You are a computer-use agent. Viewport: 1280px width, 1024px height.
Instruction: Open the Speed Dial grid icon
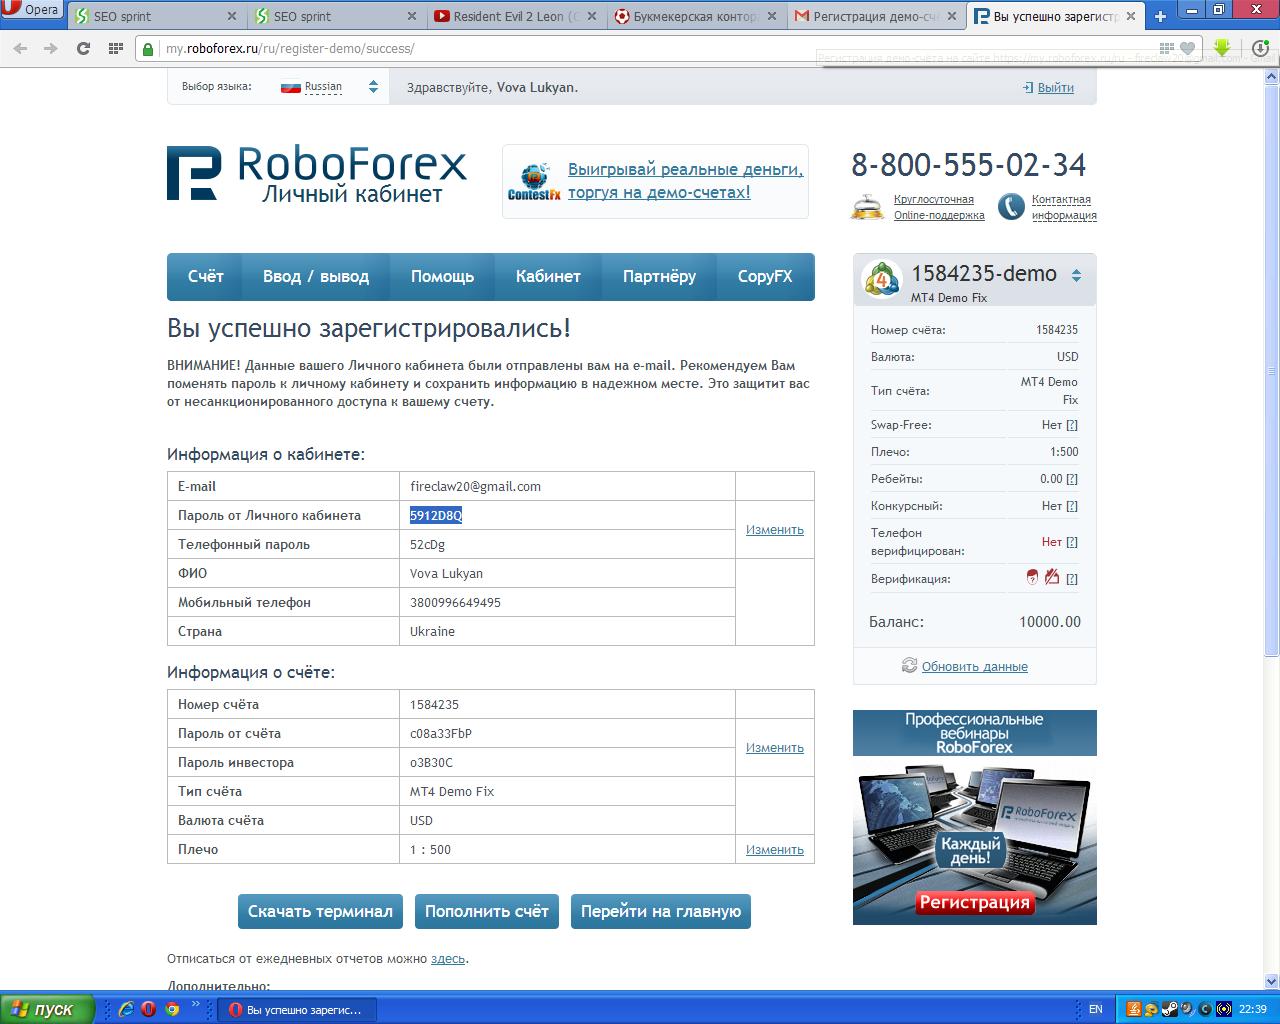(115, 48)
